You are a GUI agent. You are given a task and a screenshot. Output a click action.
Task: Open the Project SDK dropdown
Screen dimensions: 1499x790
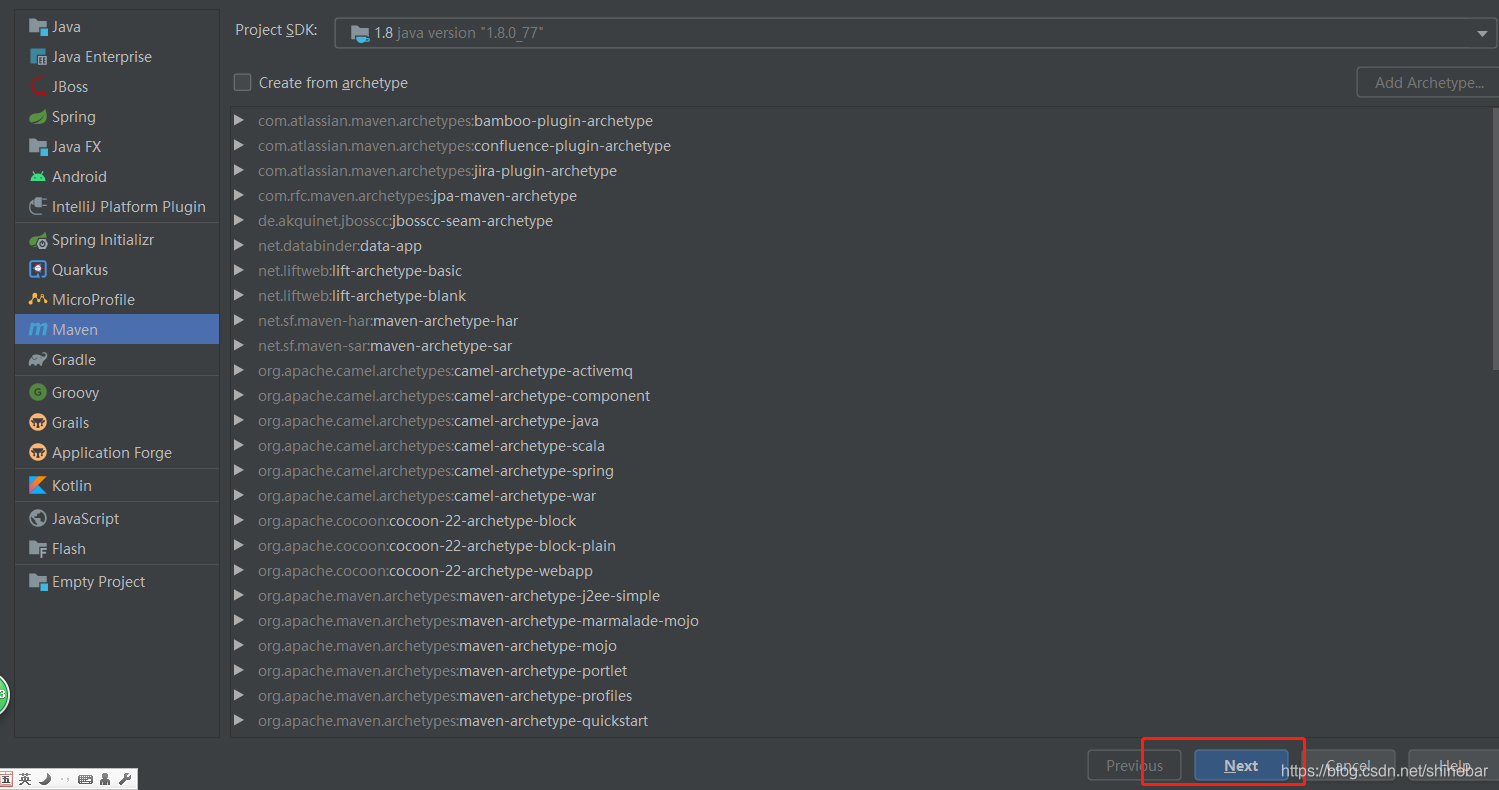click(x=916, y=33)
